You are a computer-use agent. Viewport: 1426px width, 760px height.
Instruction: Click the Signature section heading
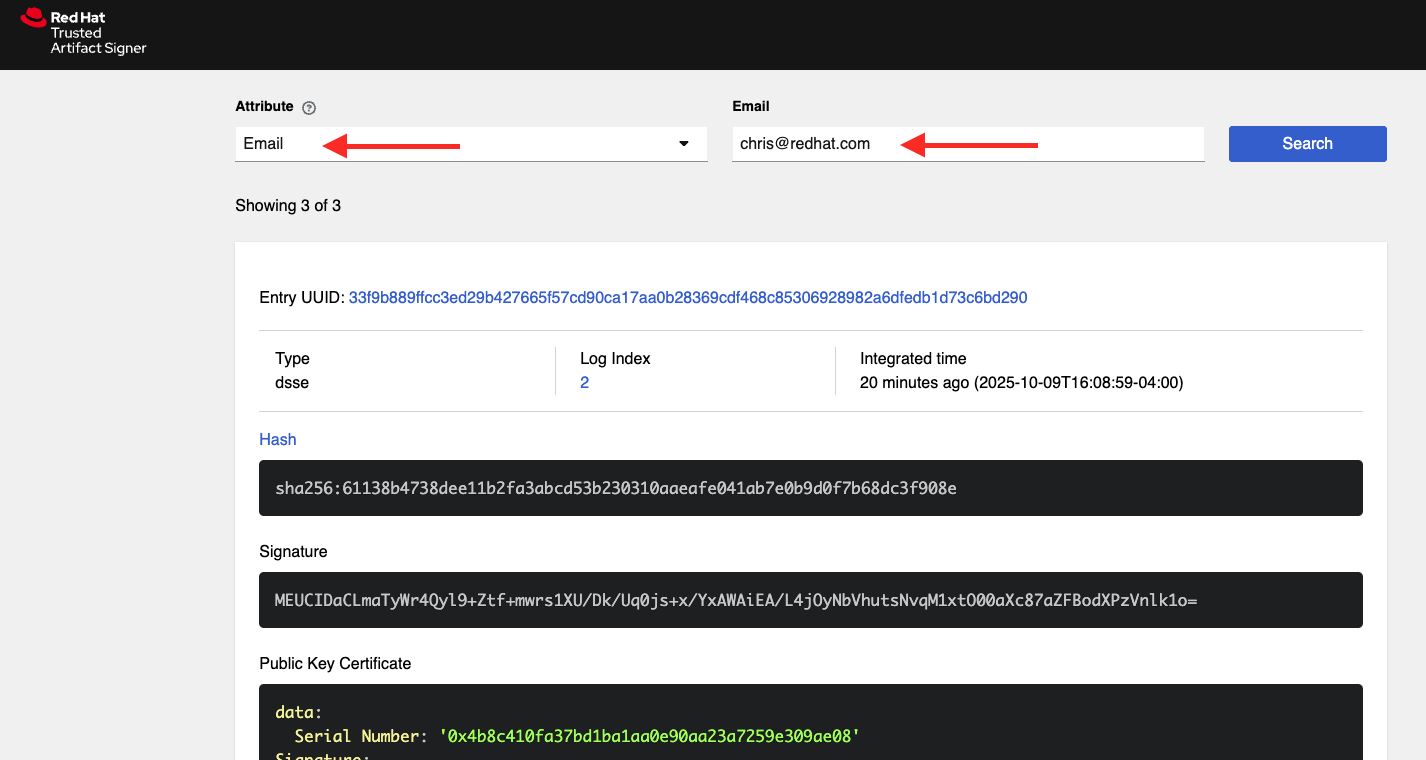point(293,552)
